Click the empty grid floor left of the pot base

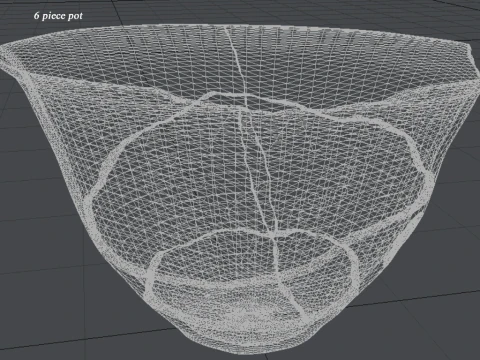coord(67,300)
